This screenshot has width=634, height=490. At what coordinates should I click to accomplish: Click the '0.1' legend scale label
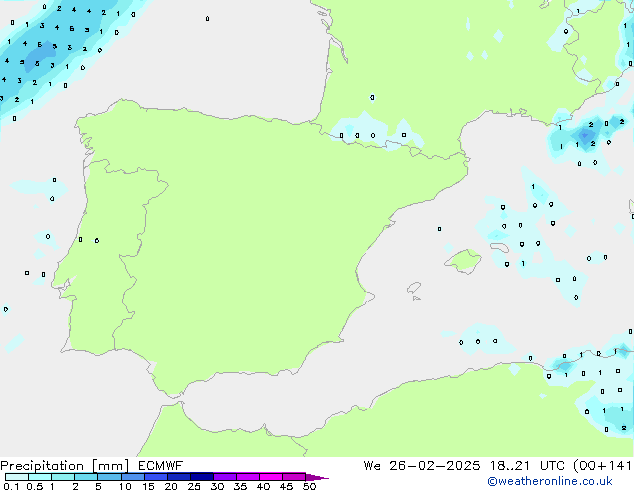pyautogui.click(x=11, y=486)
